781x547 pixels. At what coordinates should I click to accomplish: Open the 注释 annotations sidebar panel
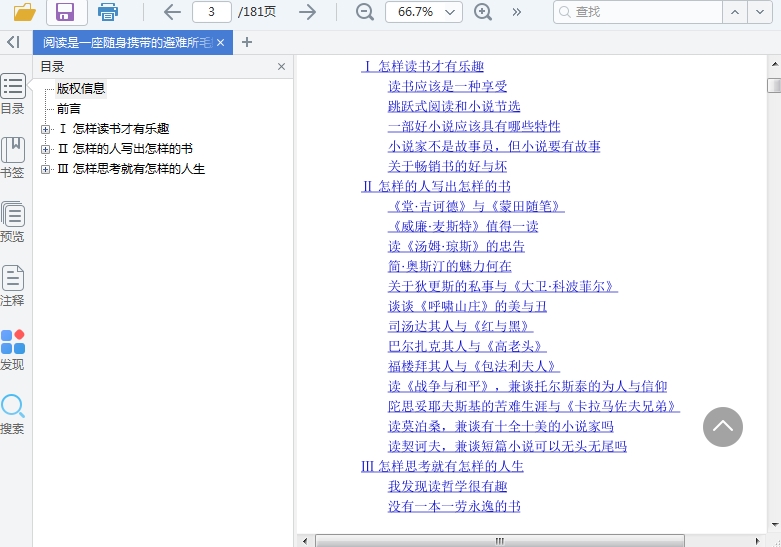(x=12, y=285)
